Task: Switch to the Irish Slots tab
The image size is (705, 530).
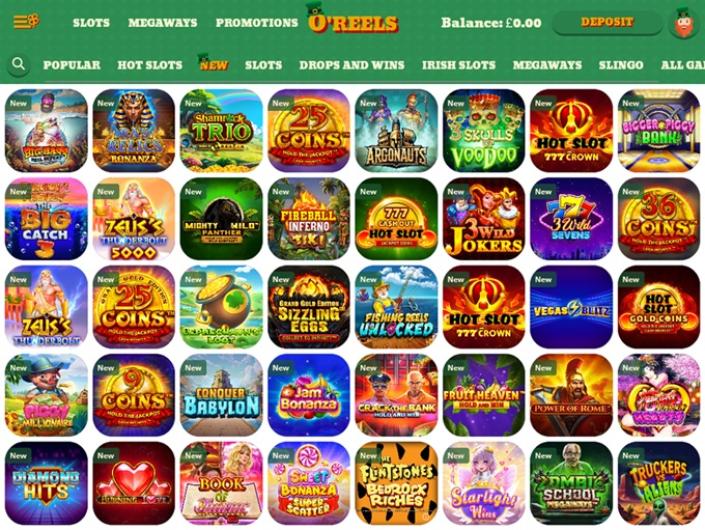Action: point(459,65)
